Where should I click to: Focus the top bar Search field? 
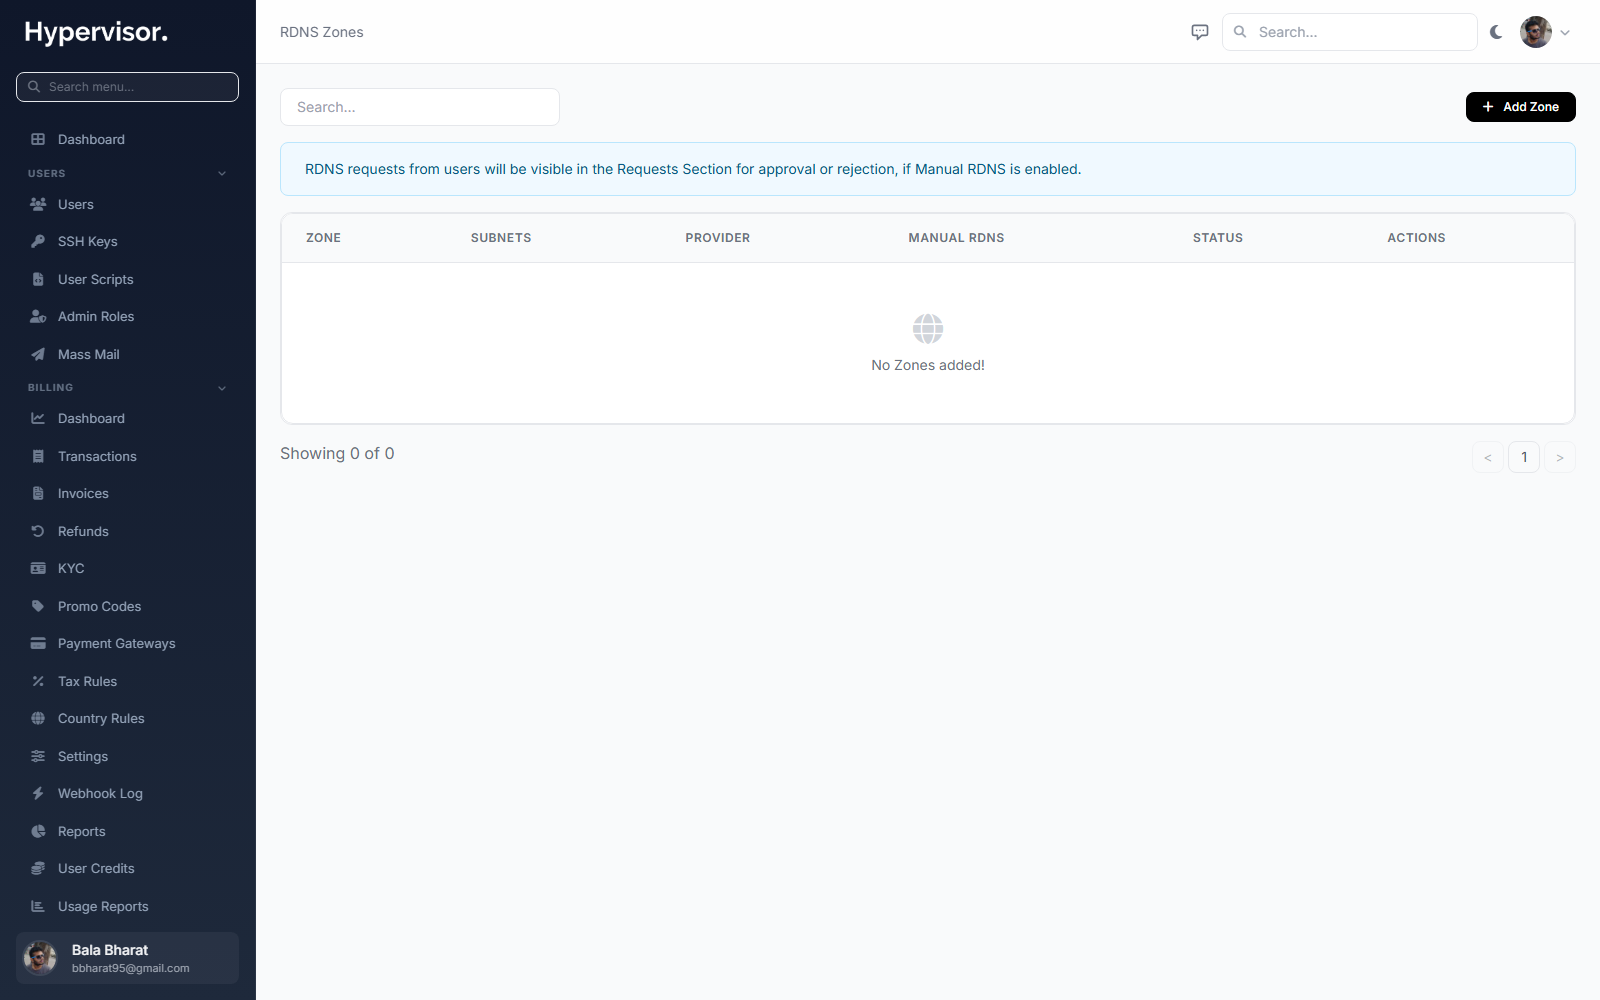click(1349, 32)
